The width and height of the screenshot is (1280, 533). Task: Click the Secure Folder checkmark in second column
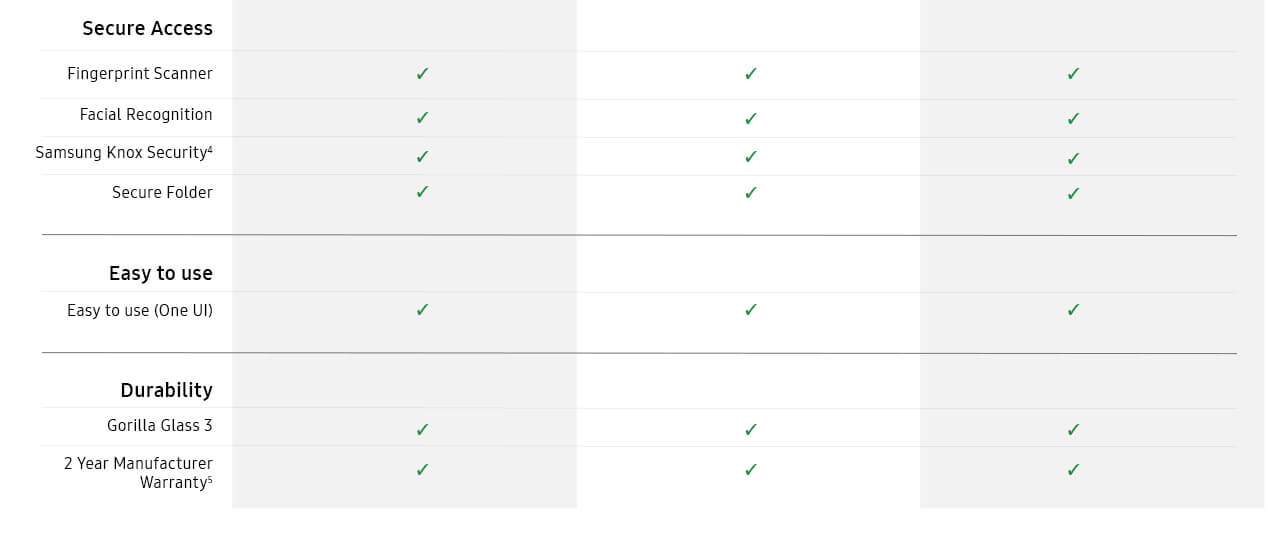point(751,193)
